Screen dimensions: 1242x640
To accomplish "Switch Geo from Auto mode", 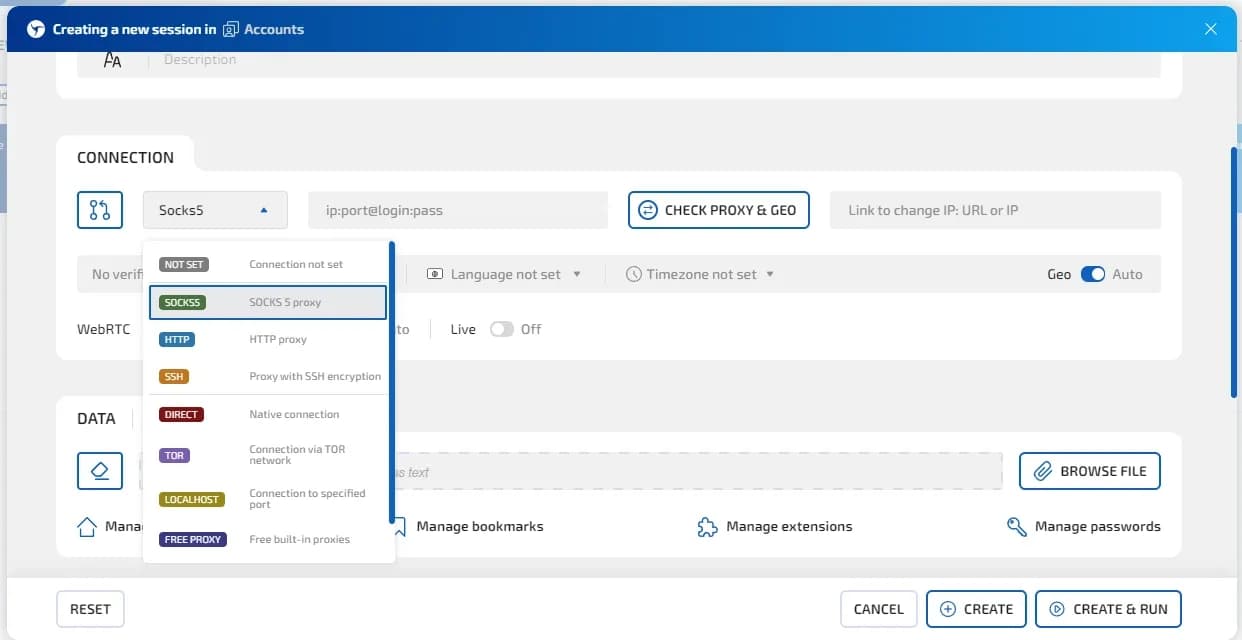I will click(1094, 273).
